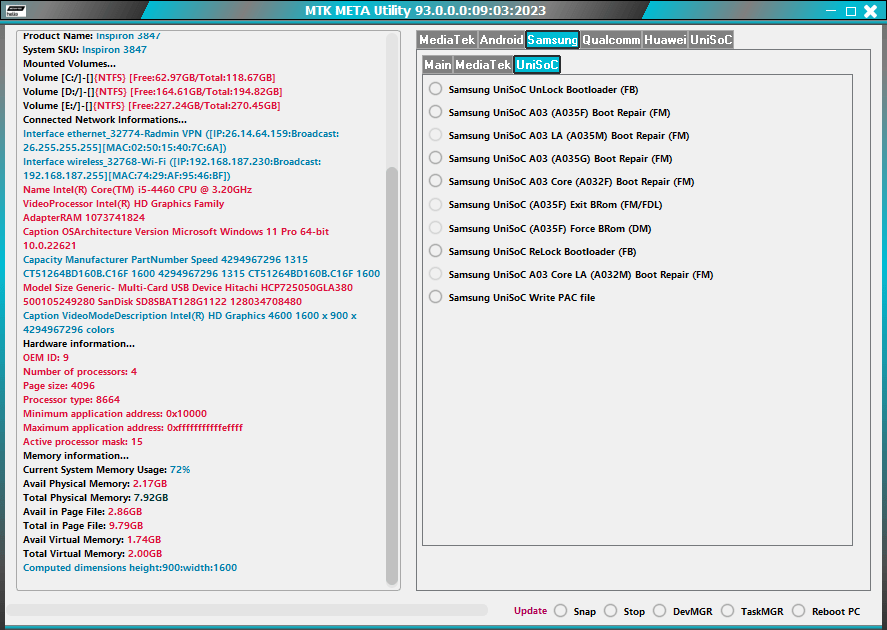Screen dimensions: 887x630
Task: Select Samsung UniSoC Write PAC file option
Action: 435,297
